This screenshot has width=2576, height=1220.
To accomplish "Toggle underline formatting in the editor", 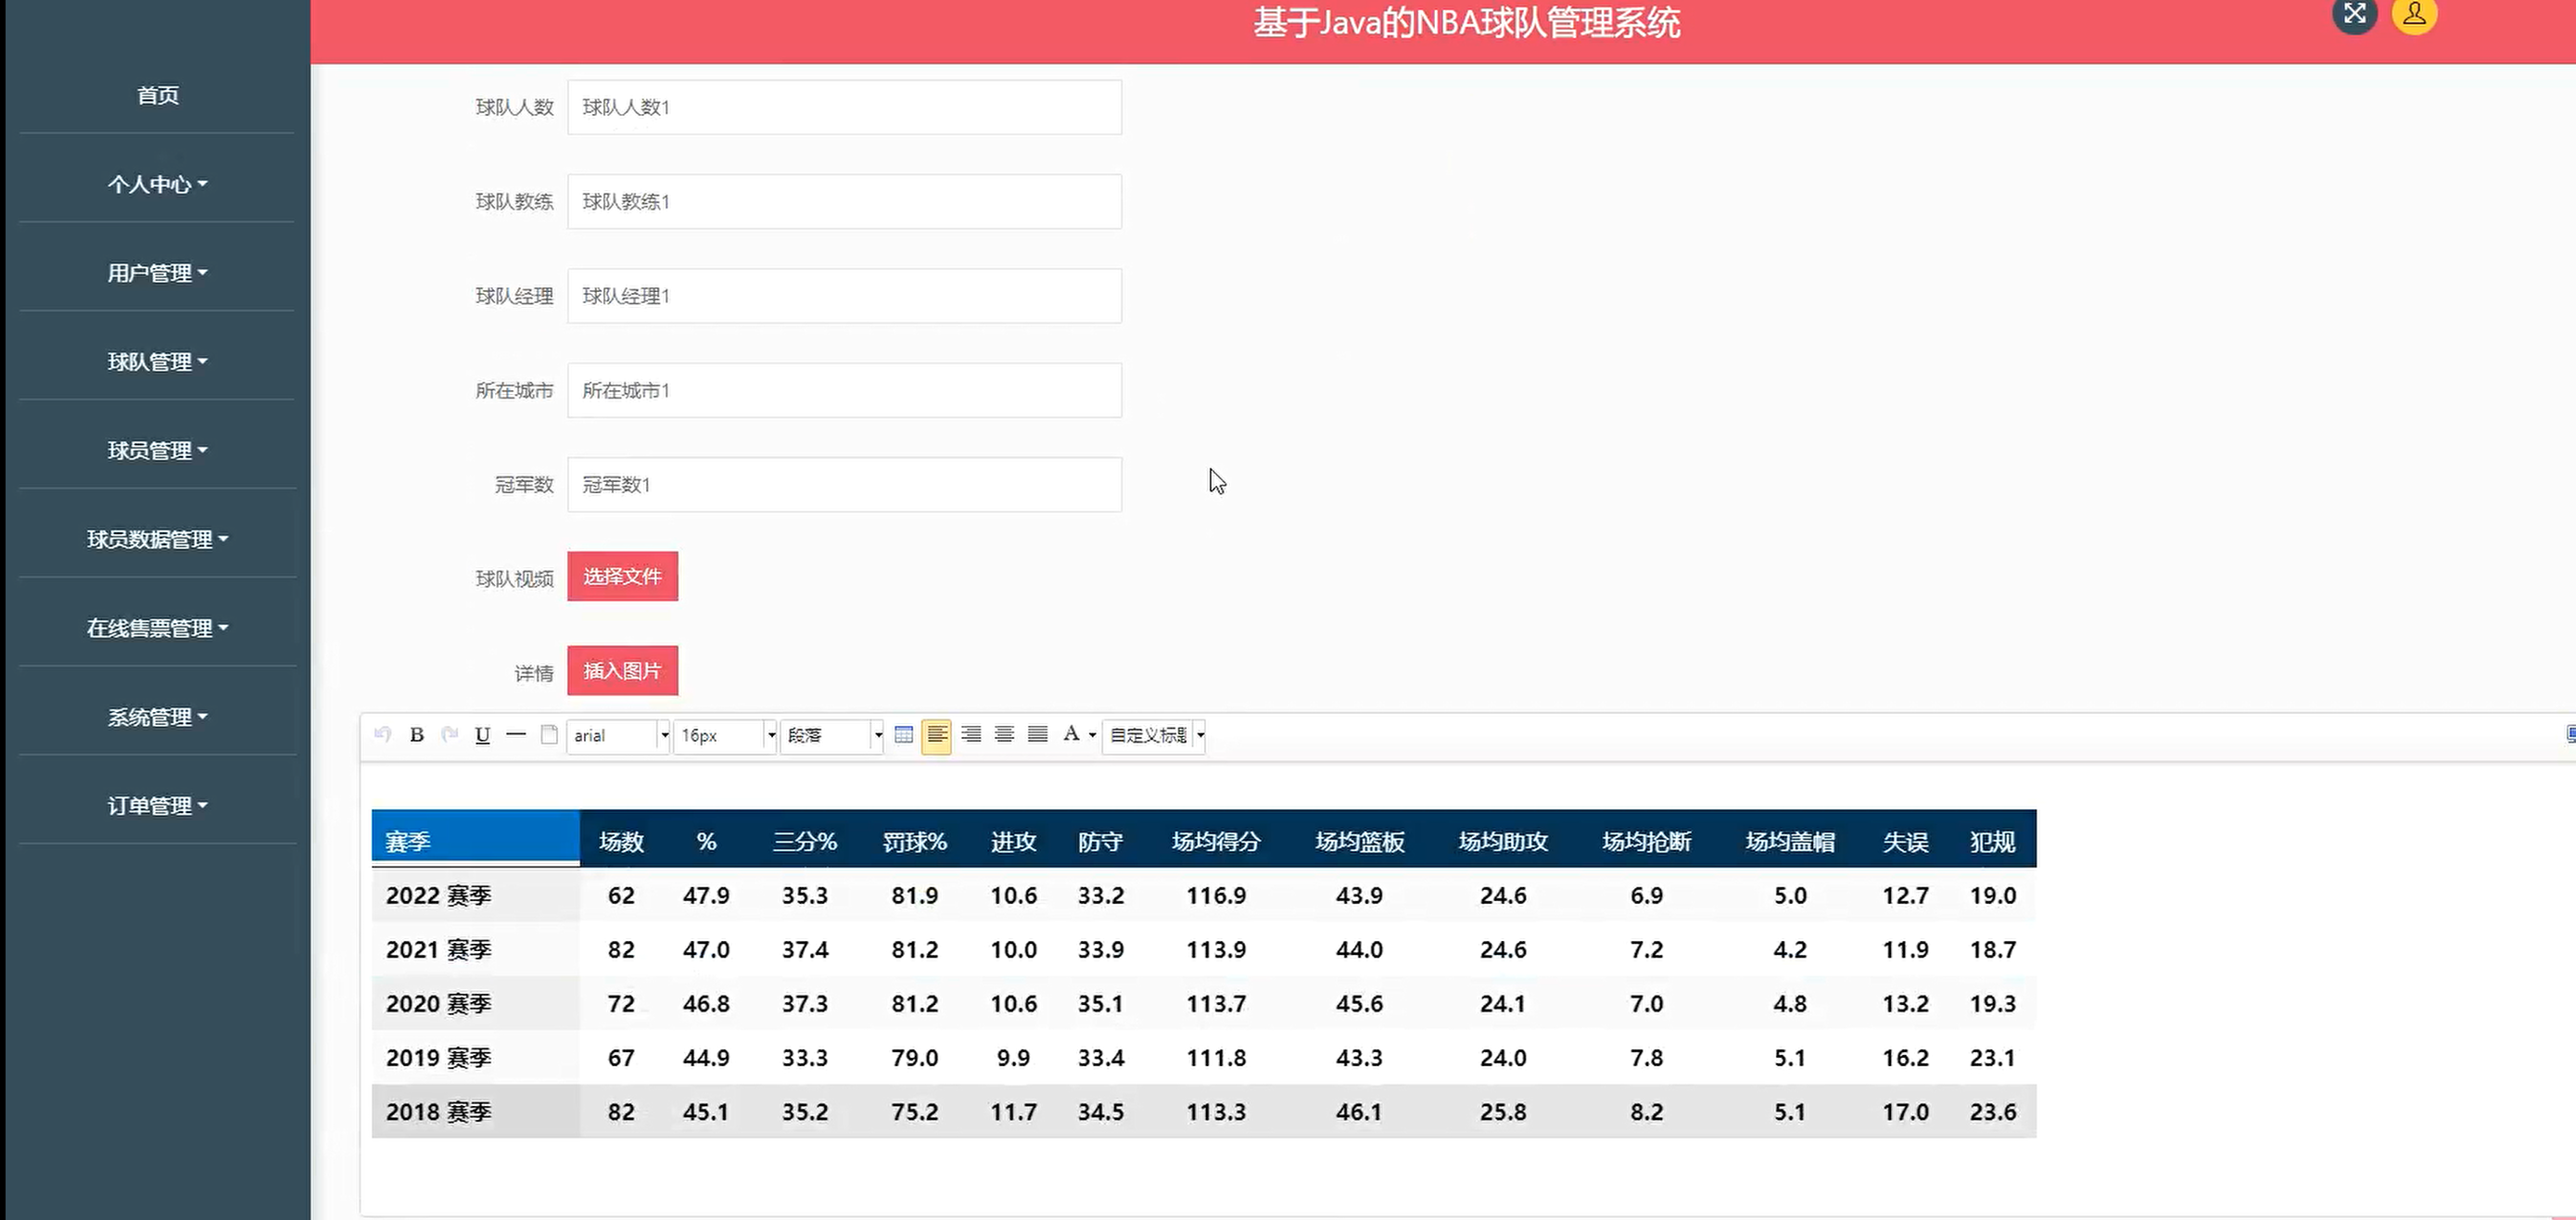I will (x=483, y=735).
